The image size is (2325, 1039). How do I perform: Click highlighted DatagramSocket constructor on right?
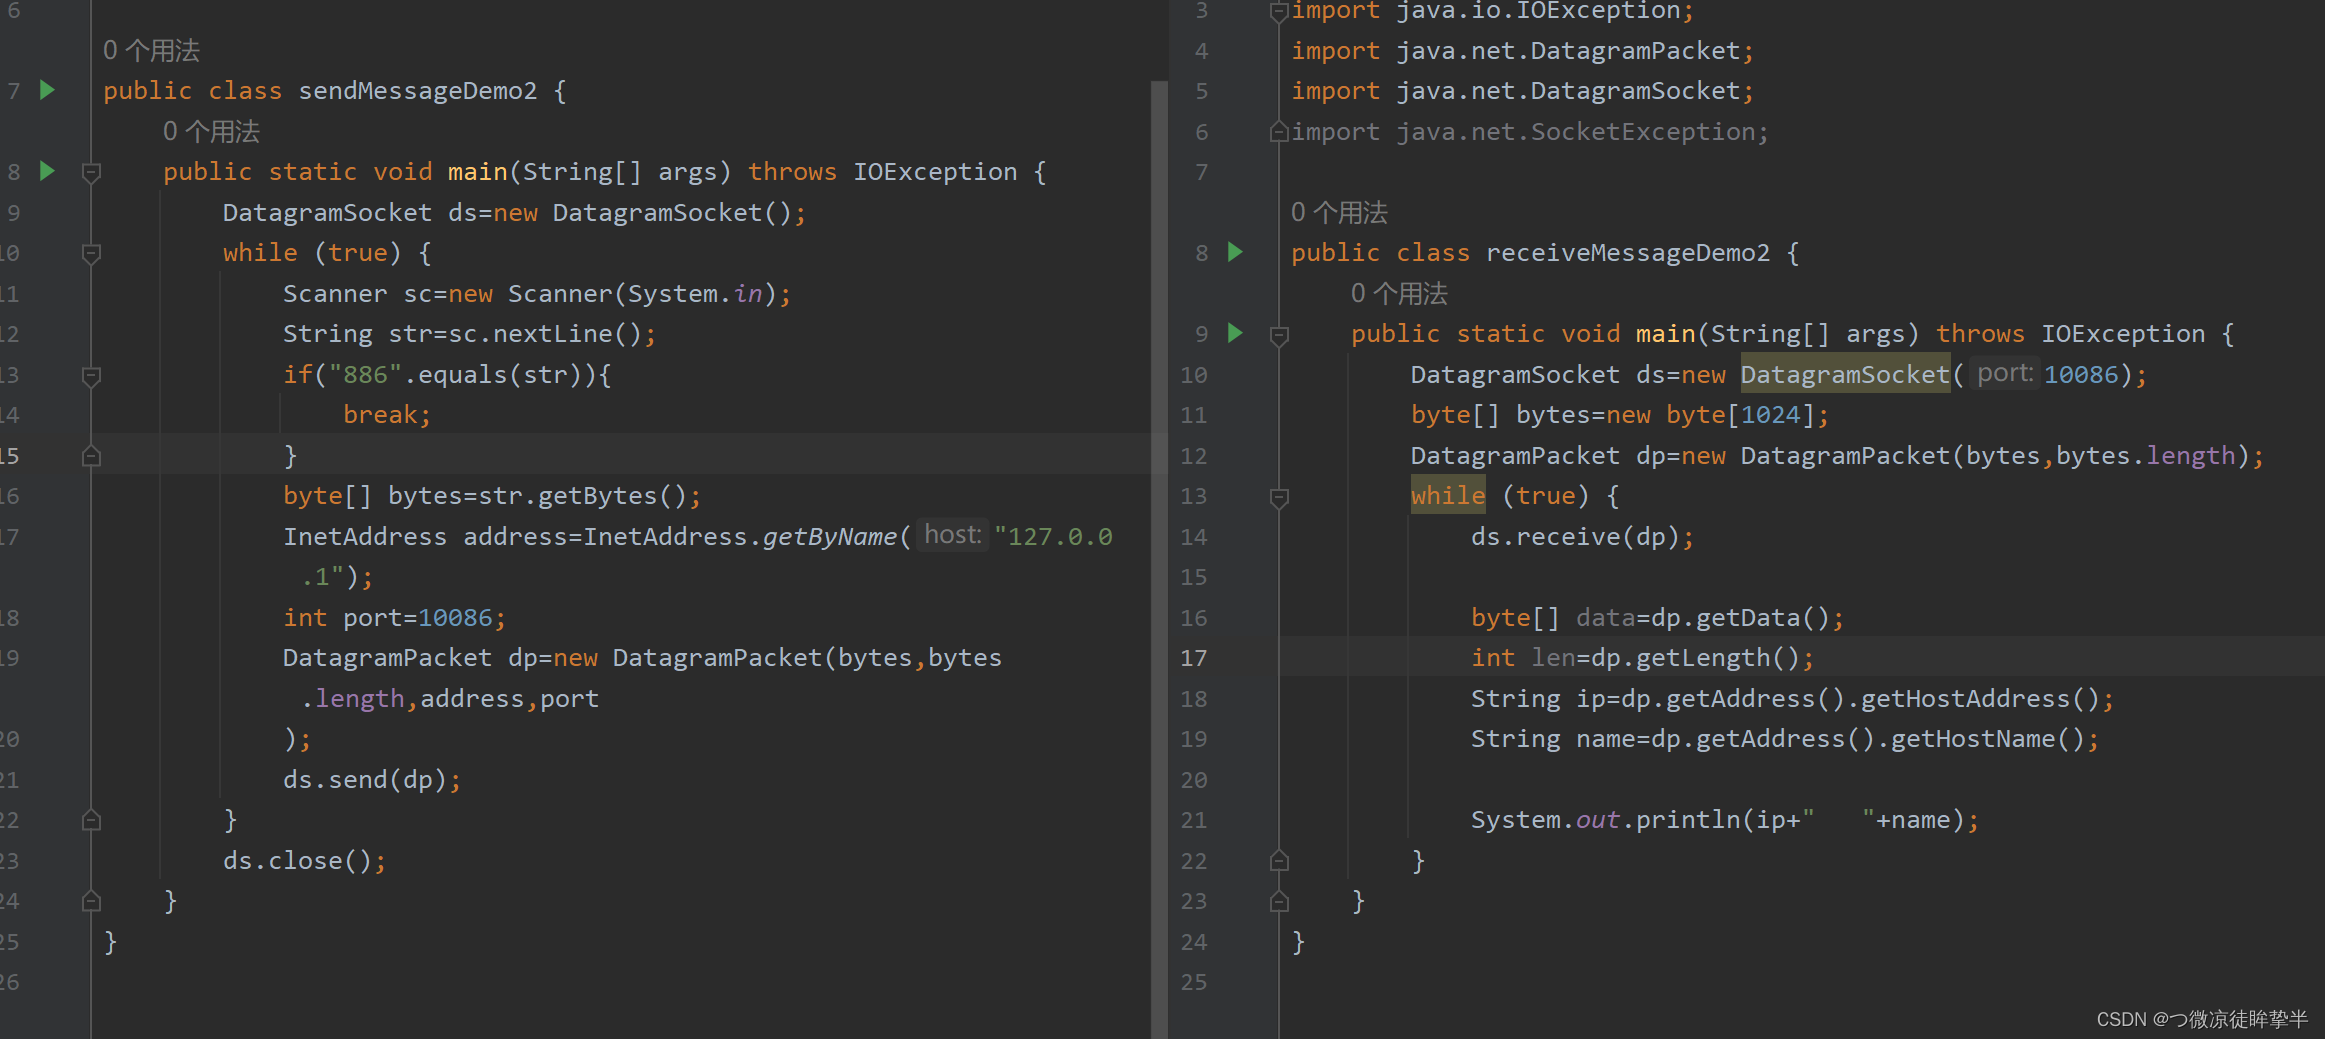click(1845, 375)
